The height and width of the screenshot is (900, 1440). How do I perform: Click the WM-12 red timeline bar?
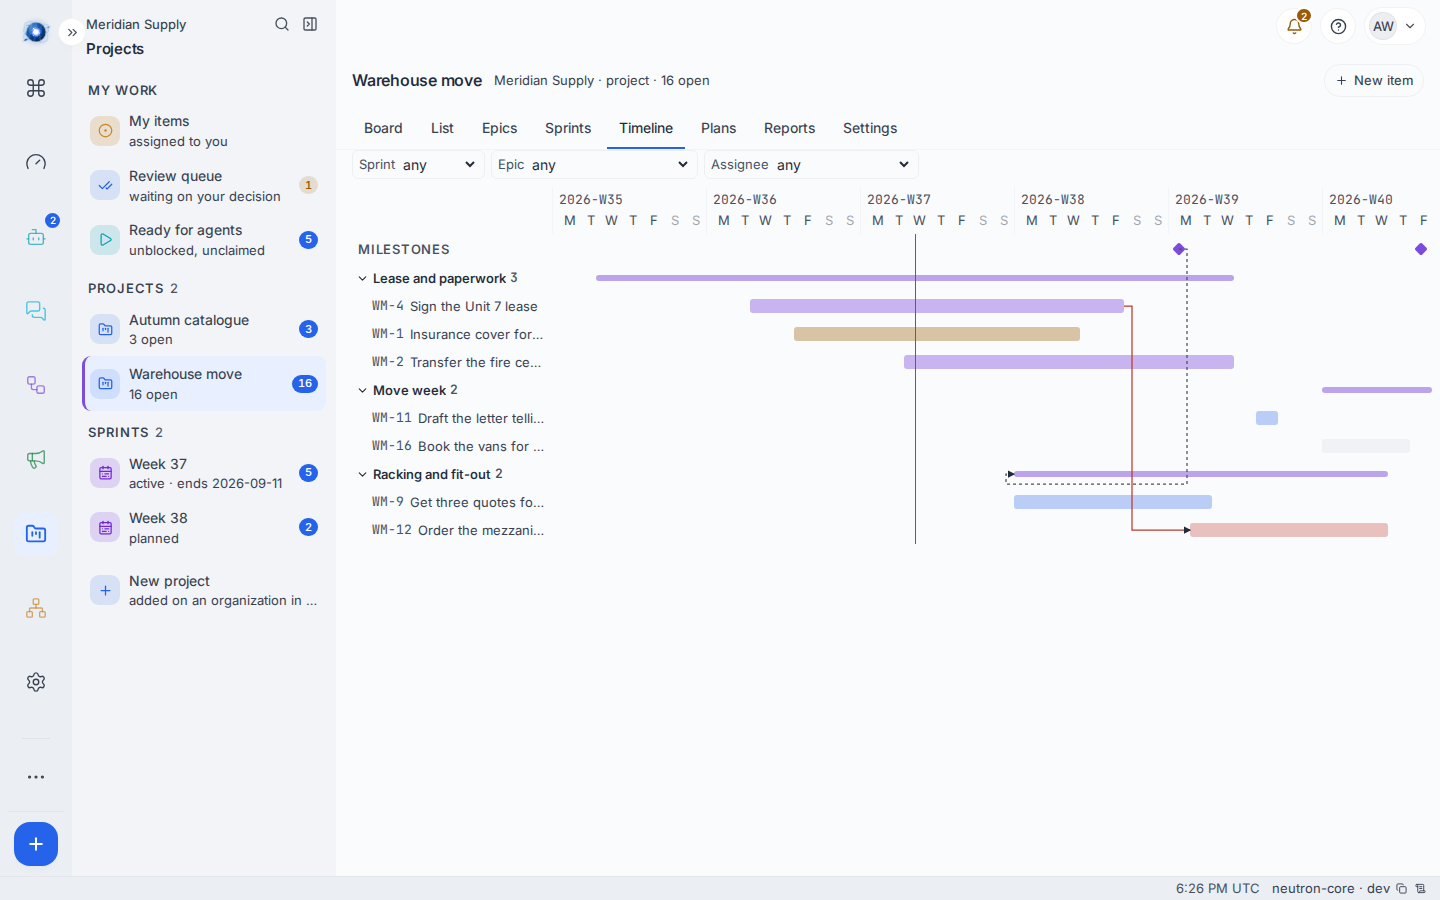click(1289, 530)
